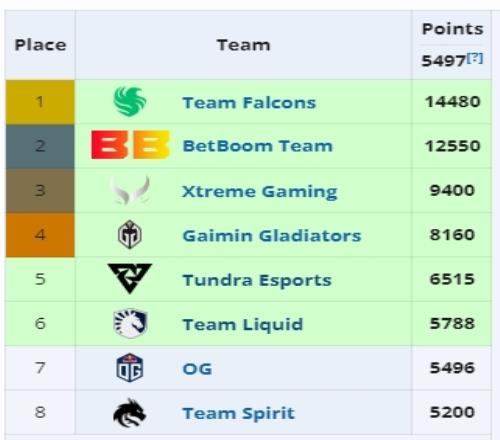Click the OG shield logo
This screenshot has height=440, width=500.
pos(130,368)
